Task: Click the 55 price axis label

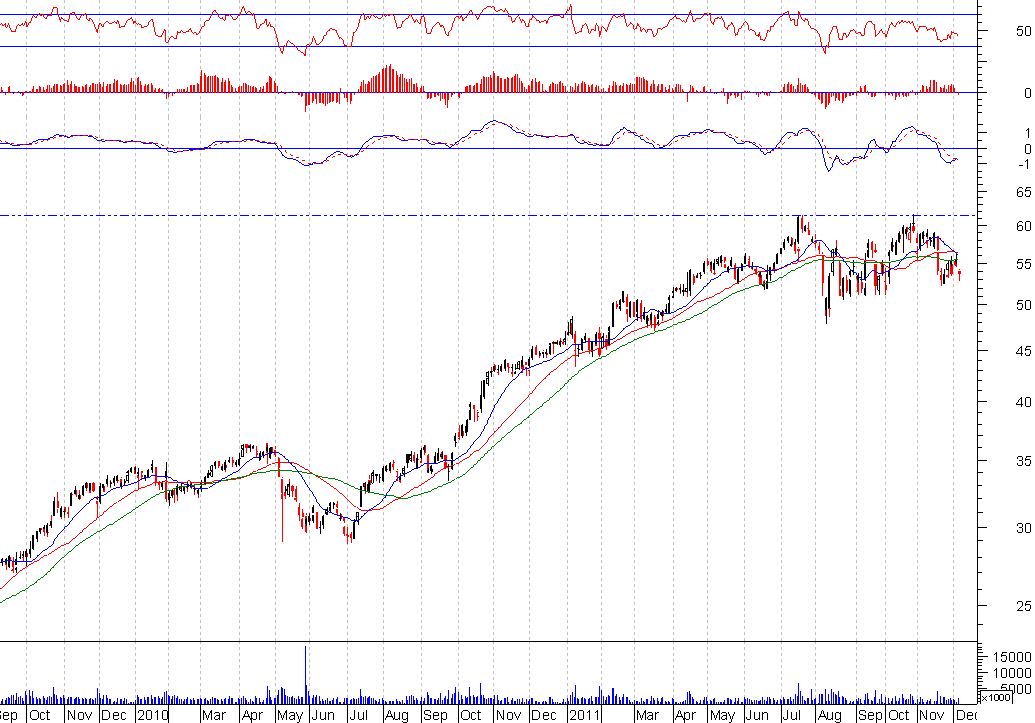Action: point(1024,264)
